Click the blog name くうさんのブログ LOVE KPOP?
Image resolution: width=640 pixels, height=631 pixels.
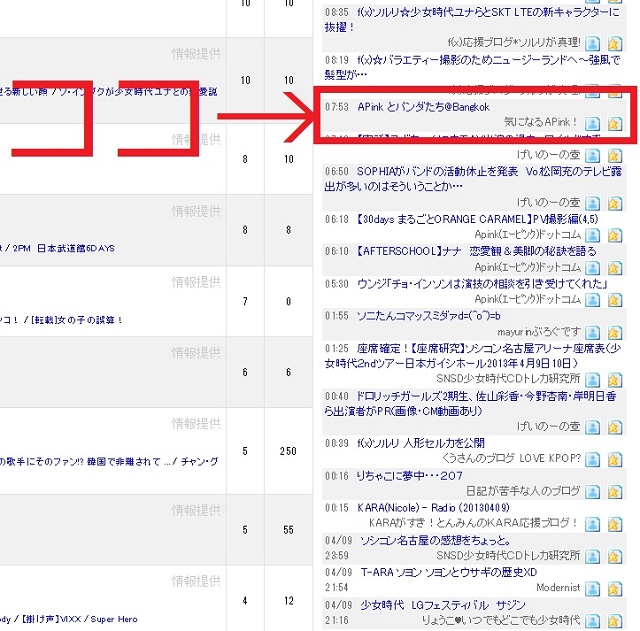pos(511,458)
